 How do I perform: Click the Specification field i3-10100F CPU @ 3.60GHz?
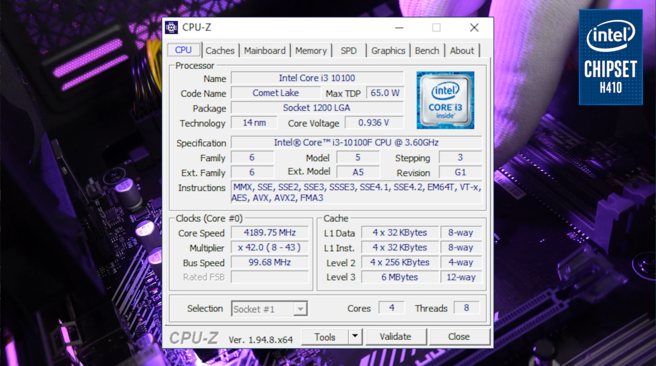coord(356,142)
